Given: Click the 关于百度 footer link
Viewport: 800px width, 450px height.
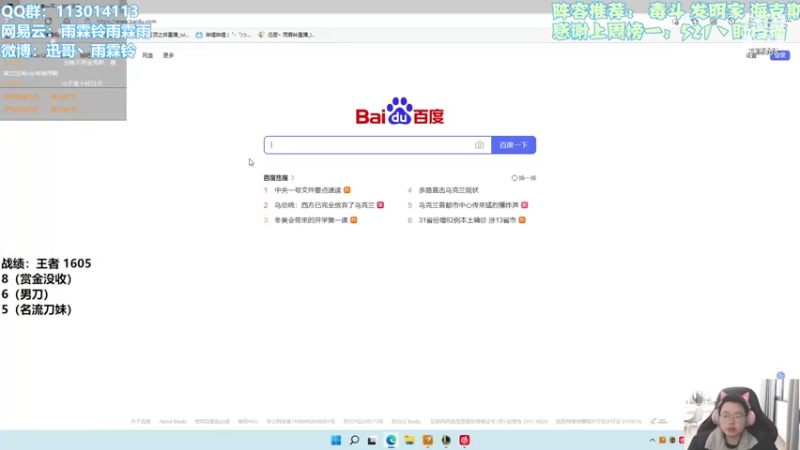Looking at the screenshot, I should tap(140, 421).
